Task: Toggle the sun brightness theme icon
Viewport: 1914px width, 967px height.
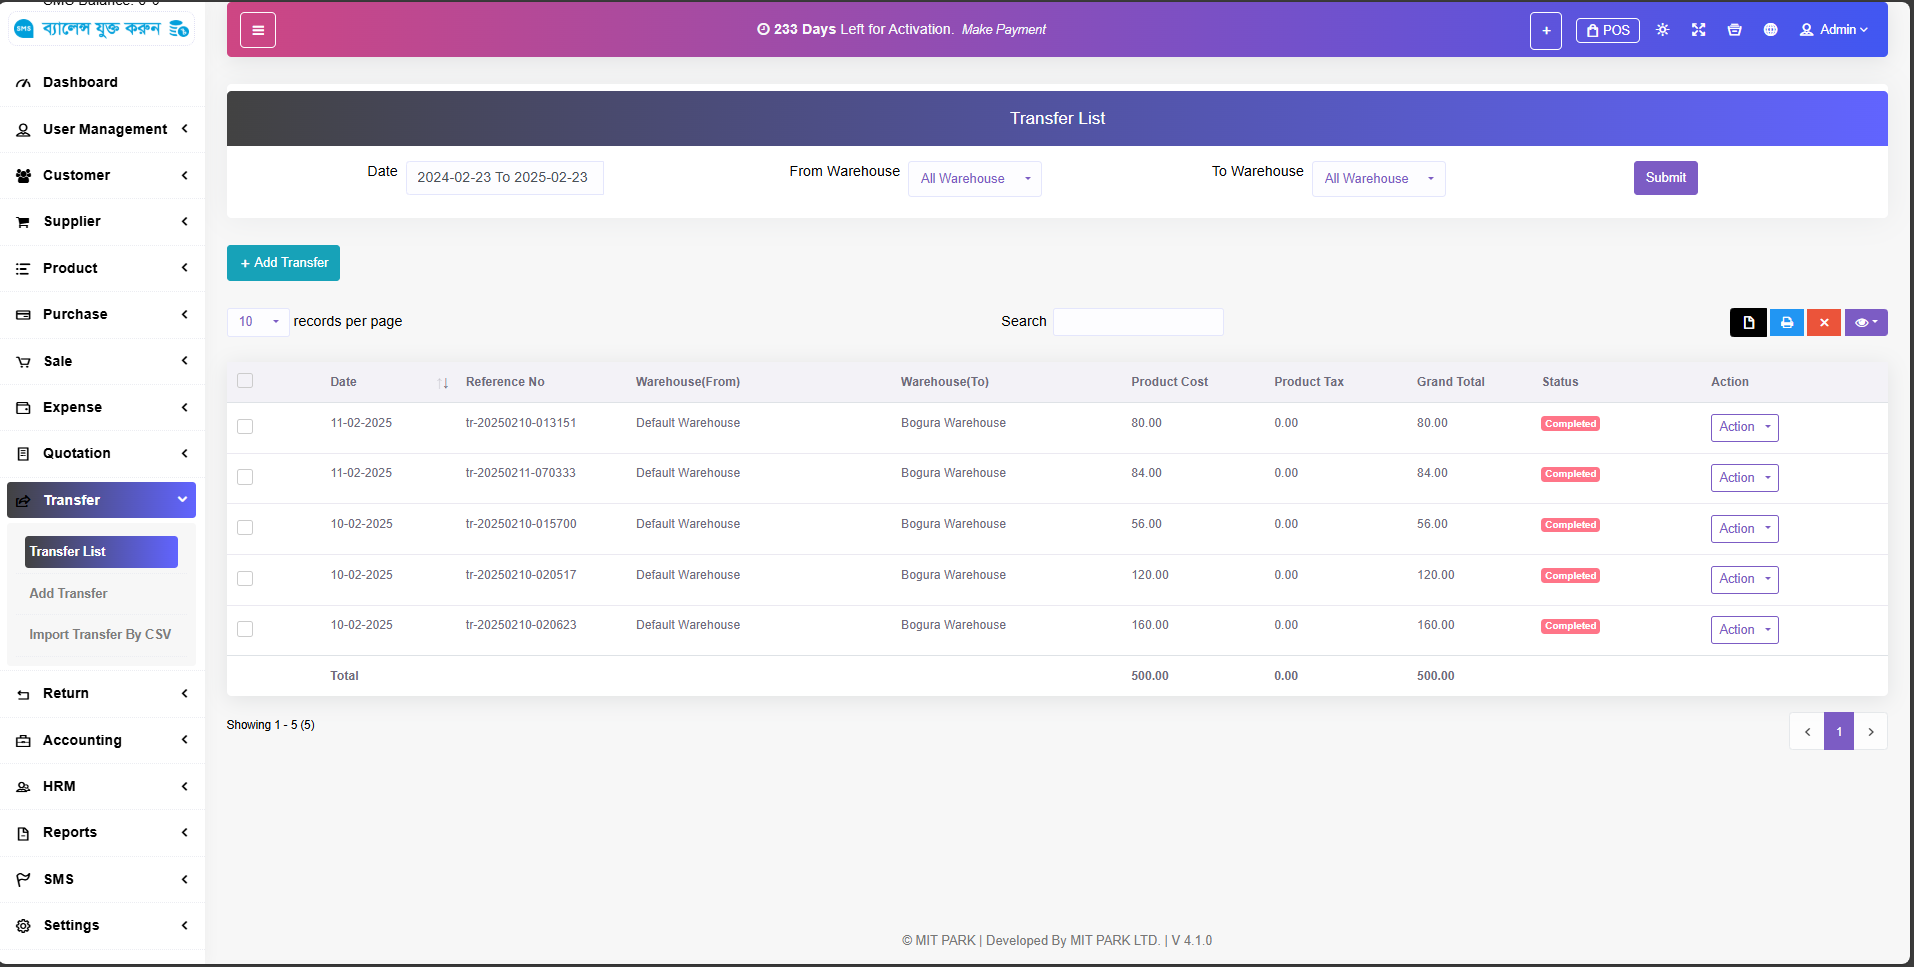Action: point(1662,30)
